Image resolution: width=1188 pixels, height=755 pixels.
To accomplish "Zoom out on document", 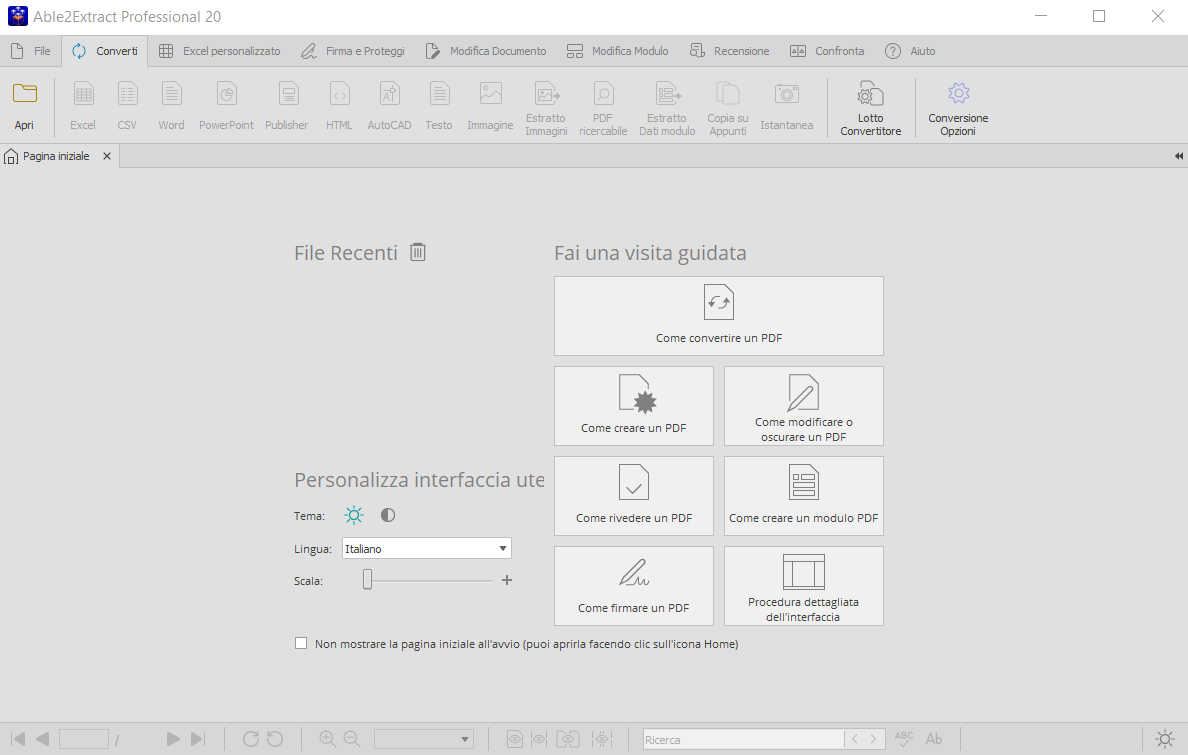I will [352, 738].
